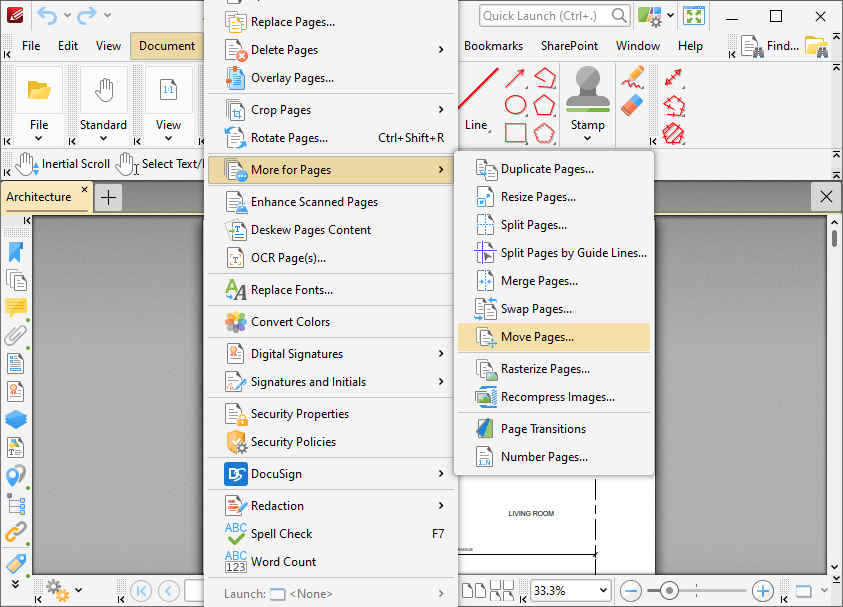843x607 pixels.
Task: Close the Architecture tab
Action: (x=84, y=190)
